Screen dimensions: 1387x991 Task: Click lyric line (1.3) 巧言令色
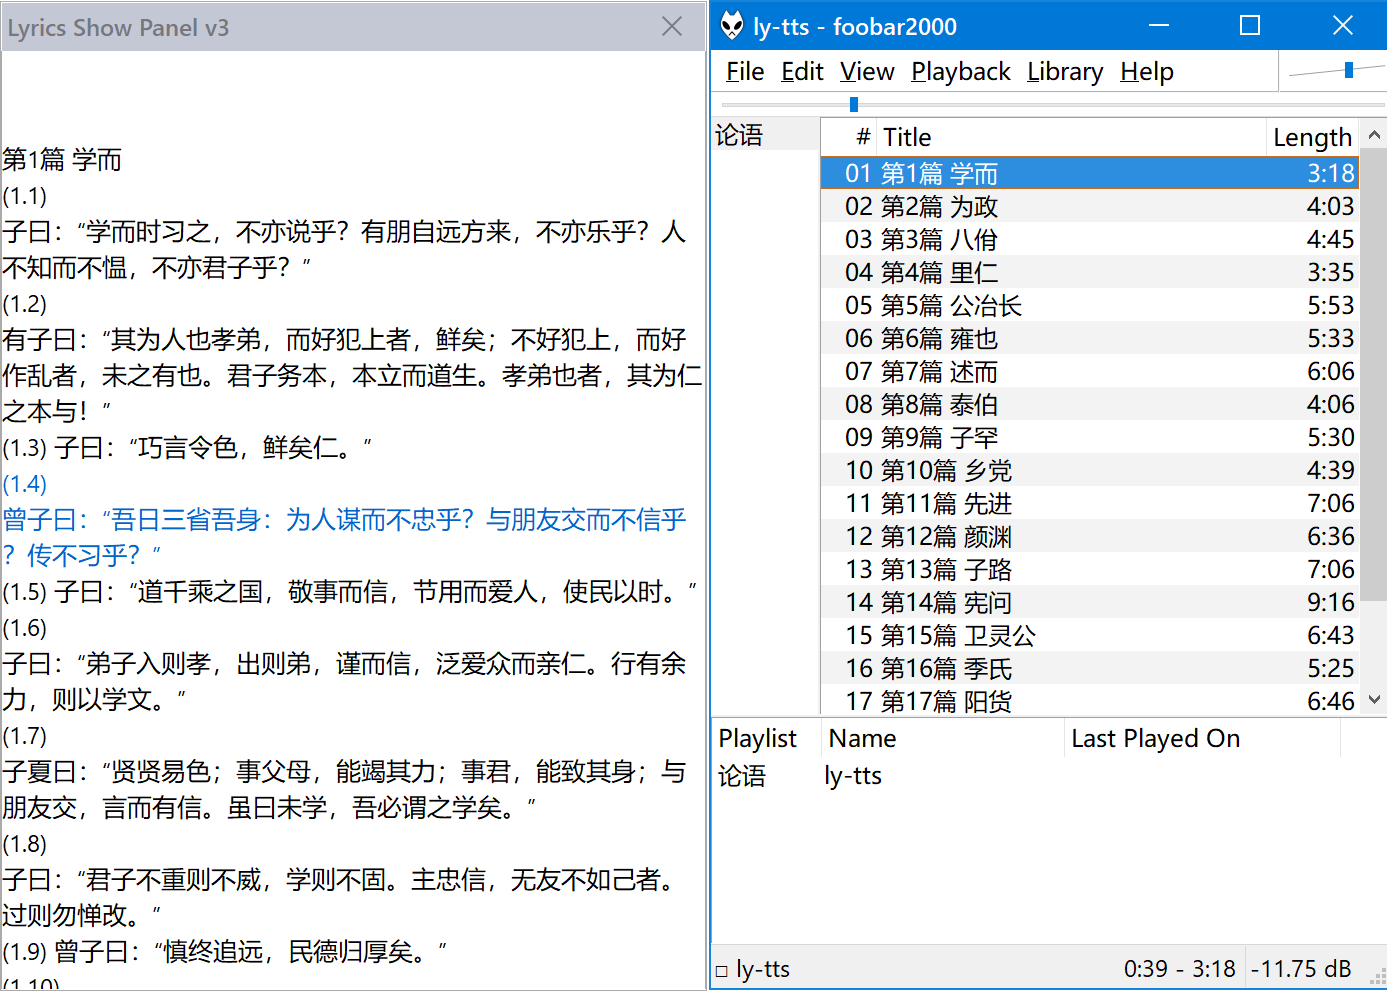187,448
